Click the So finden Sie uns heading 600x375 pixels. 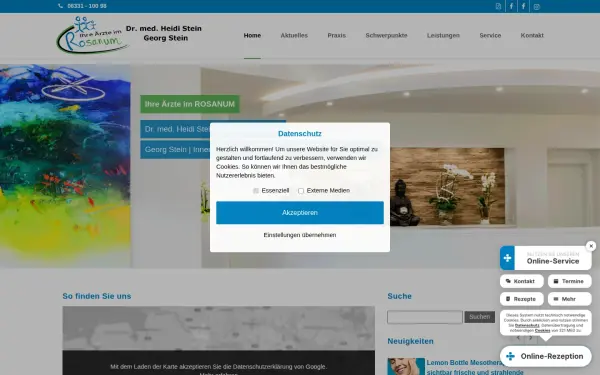point(97,296)
